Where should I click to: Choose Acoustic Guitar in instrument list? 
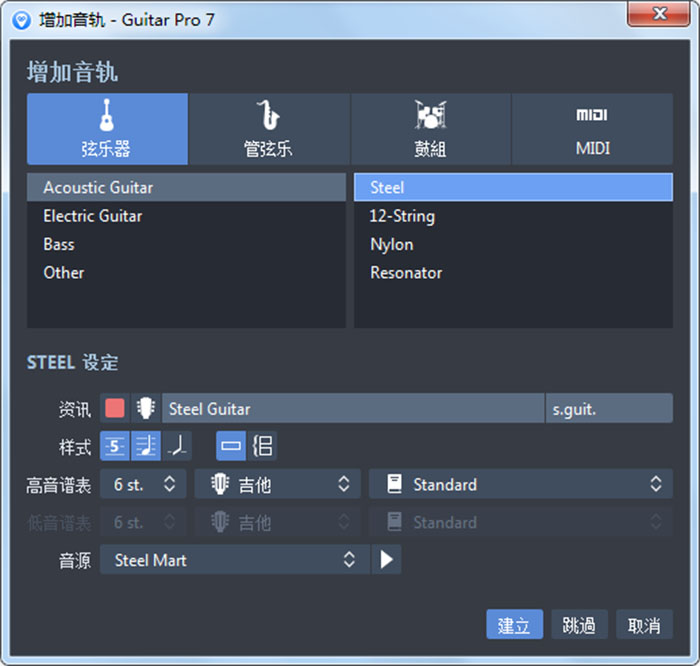click(186, 187)
